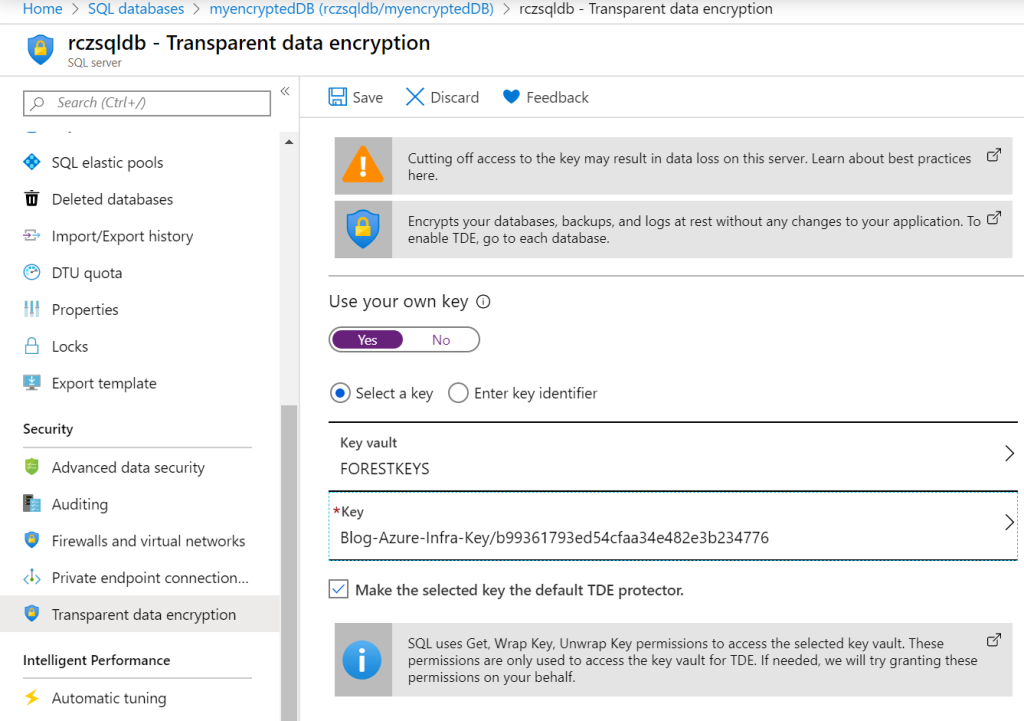
Task: Open Export template menu item
Action: [104, 383]
